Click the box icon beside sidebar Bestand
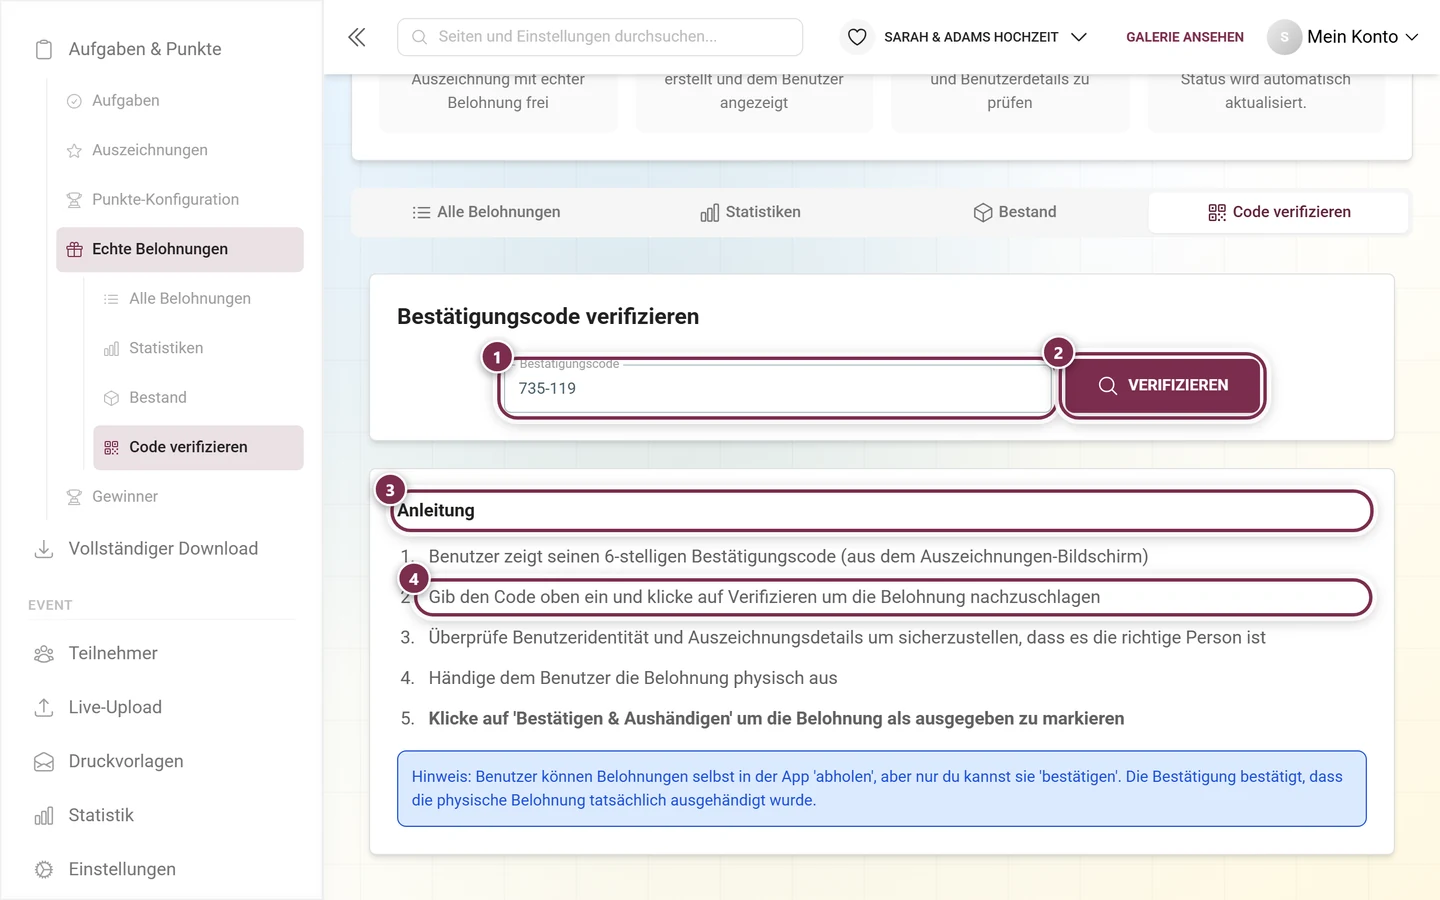 click(111, 398)
